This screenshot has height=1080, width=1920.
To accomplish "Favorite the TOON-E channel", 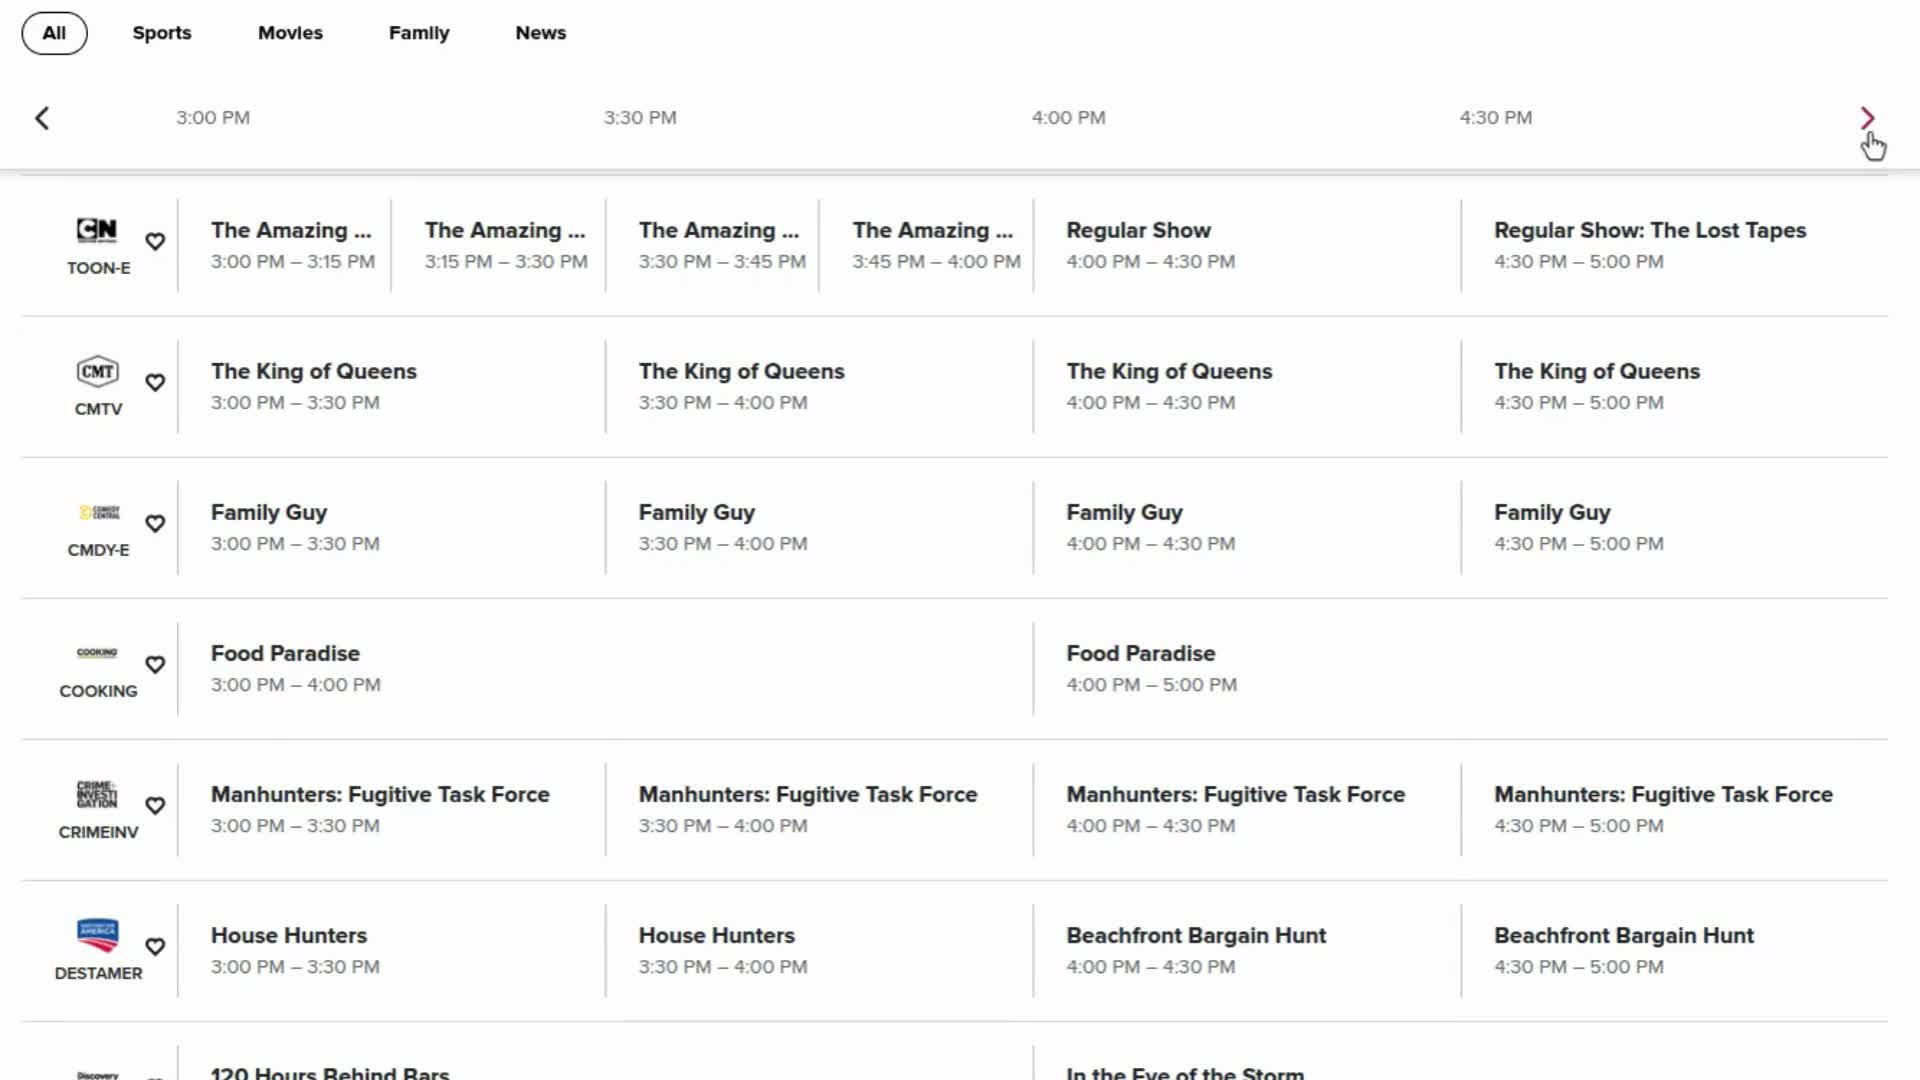I will pos(155,242).
